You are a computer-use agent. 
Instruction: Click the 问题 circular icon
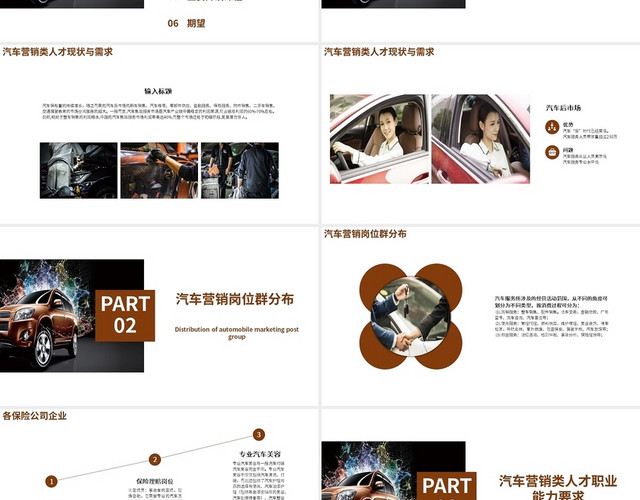(552, 152)
